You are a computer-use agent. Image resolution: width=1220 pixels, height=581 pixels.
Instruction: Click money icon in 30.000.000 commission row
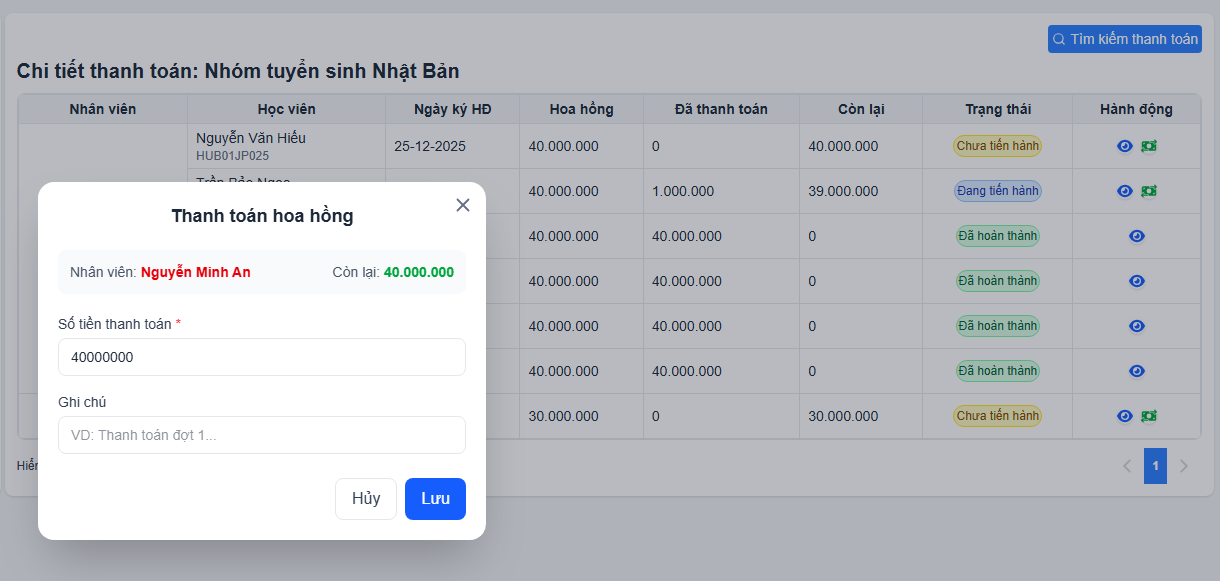[1149, 416]
